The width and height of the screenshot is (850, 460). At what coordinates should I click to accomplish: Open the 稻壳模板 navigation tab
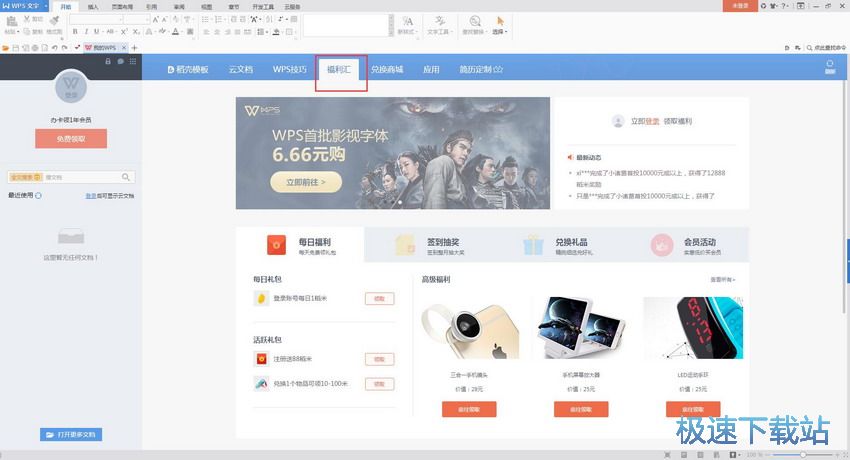[x=188, y=69]
